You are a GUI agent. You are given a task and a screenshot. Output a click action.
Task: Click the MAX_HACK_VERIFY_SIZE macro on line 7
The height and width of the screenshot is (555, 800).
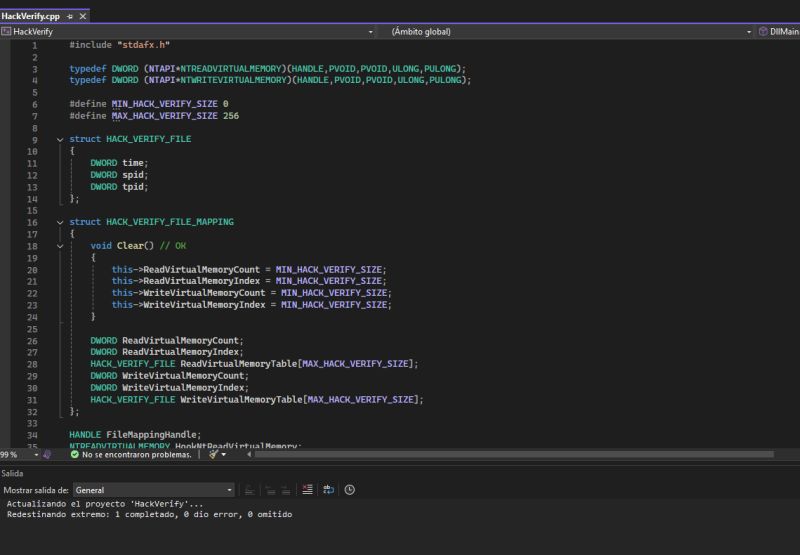click(x=164, y=116)
